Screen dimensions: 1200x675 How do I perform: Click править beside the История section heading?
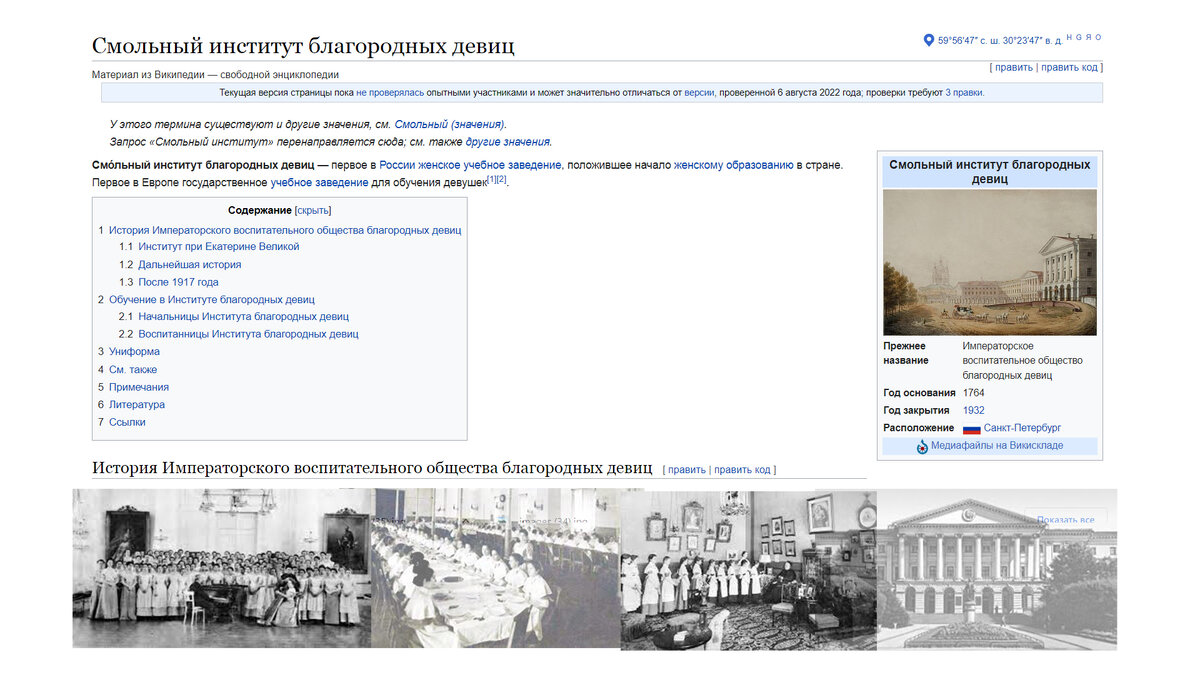pyautogui.click(x=687, y=470)
